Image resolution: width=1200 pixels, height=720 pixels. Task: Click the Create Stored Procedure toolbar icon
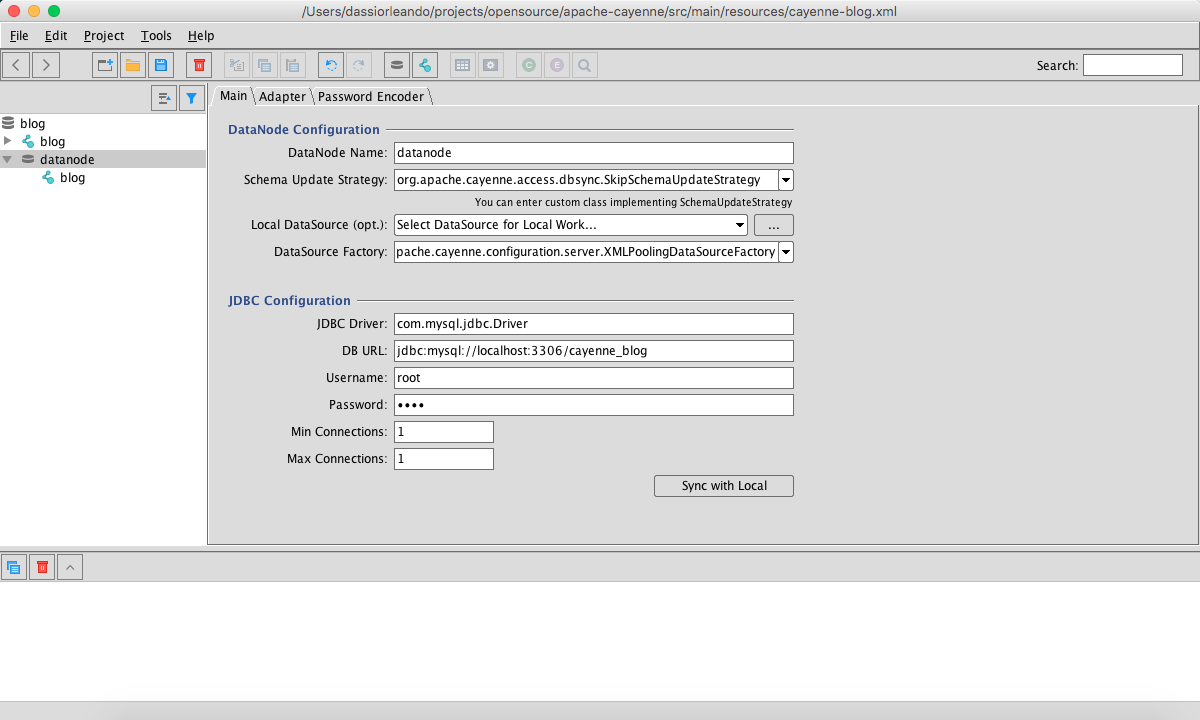pyautogui.click(x=490, y=65)
